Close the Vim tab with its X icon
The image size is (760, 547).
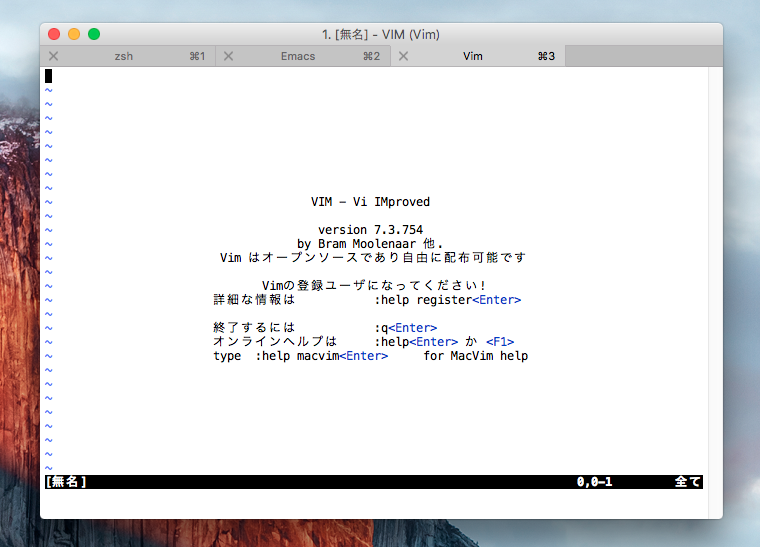(x=403, y=56)
